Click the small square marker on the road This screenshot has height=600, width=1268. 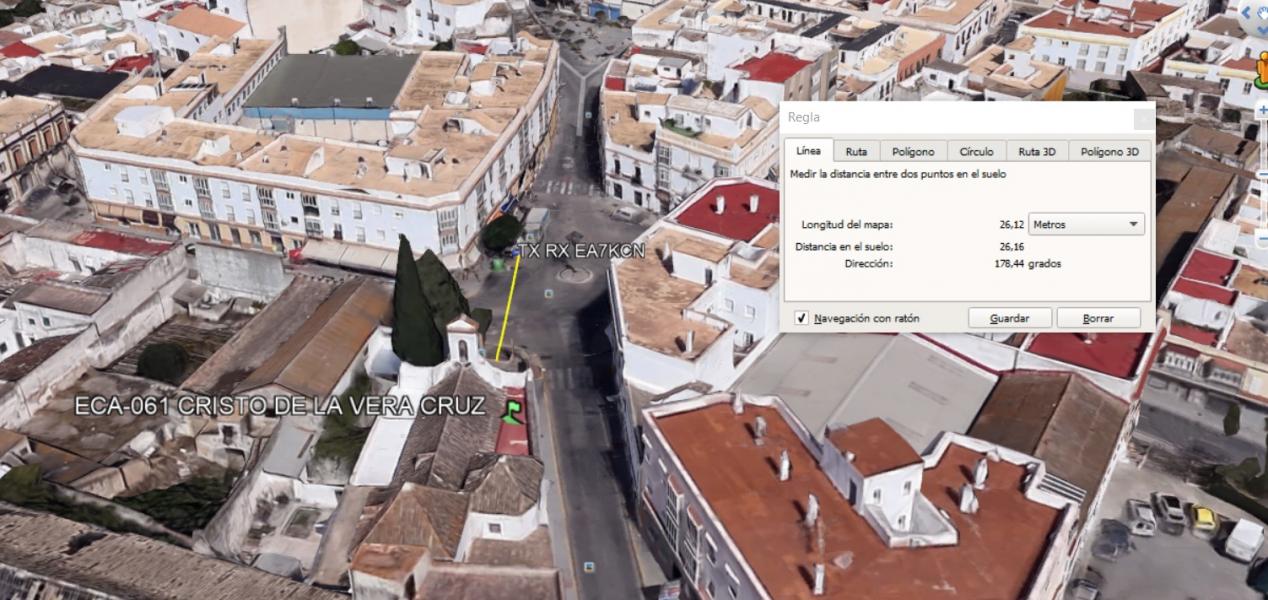[x=548, y=293]
